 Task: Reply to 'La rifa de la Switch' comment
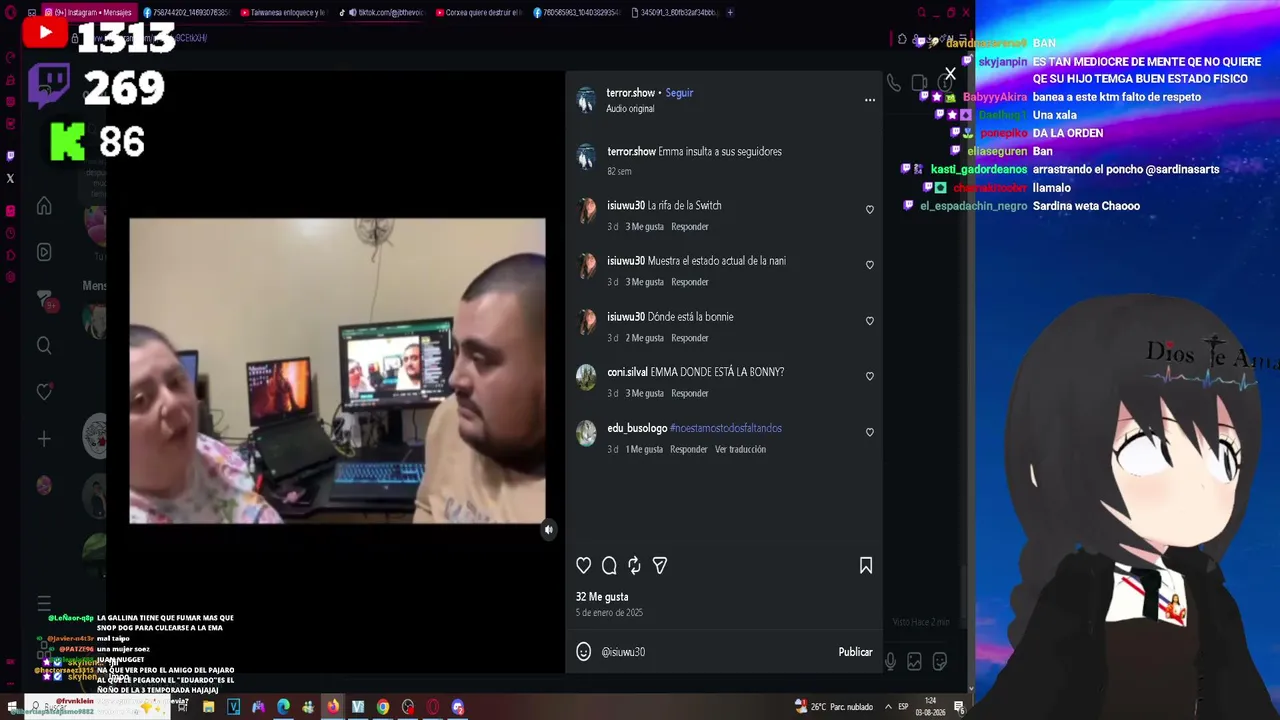pos(690,227)
